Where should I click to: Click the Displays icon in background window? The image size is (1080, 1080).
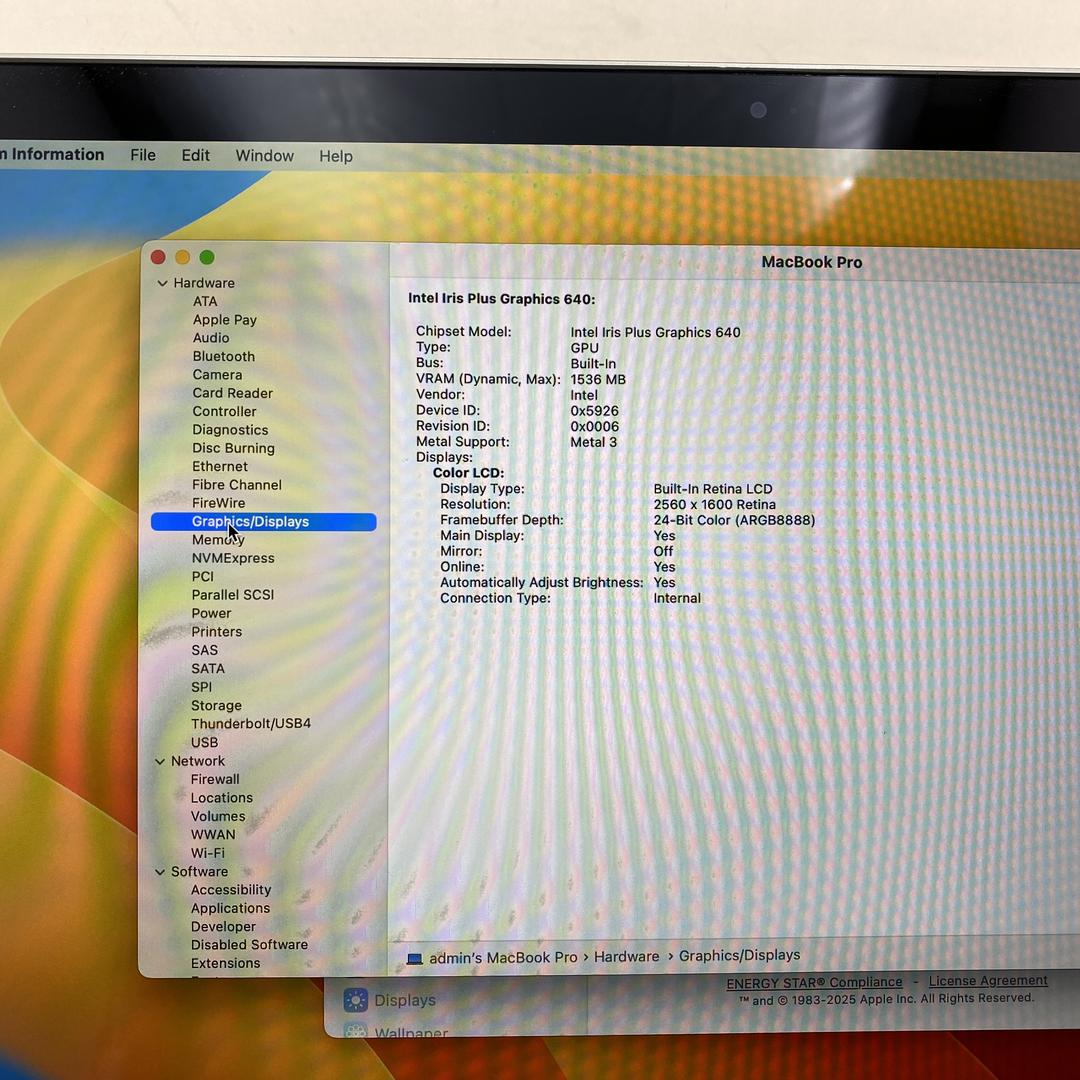(355, 1000)
